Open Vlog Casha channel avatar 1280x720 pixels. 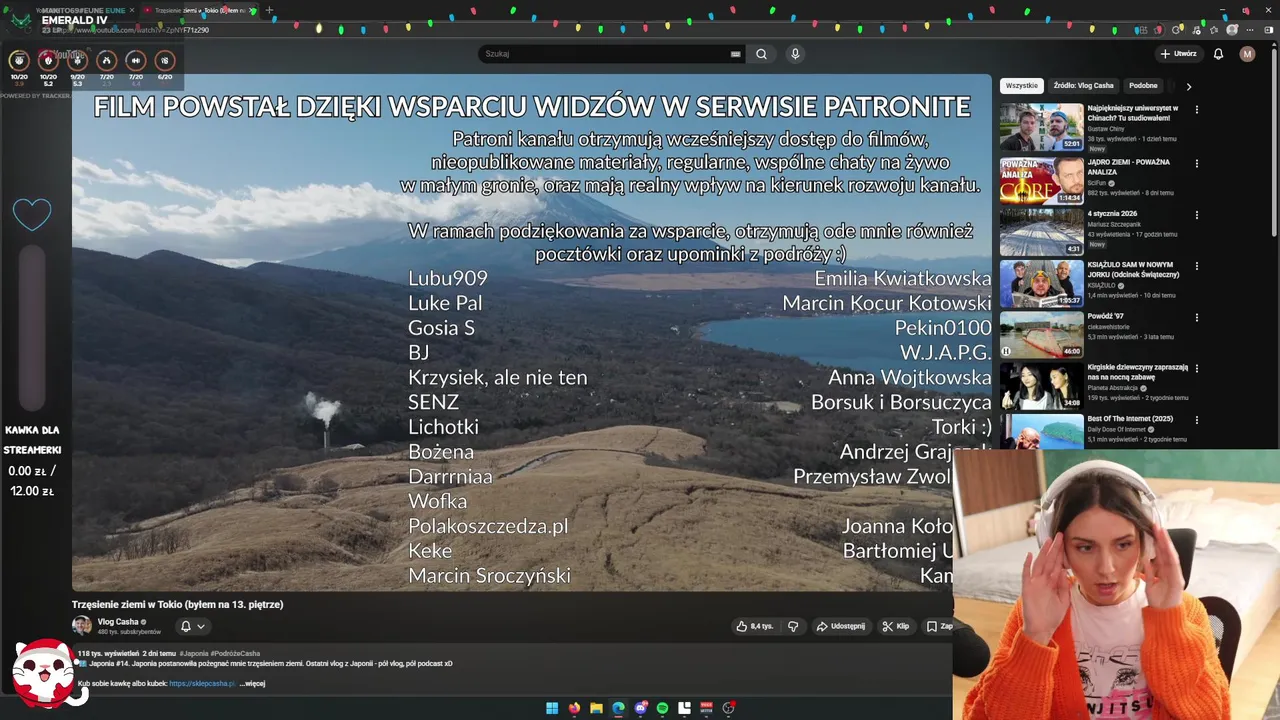81,625
